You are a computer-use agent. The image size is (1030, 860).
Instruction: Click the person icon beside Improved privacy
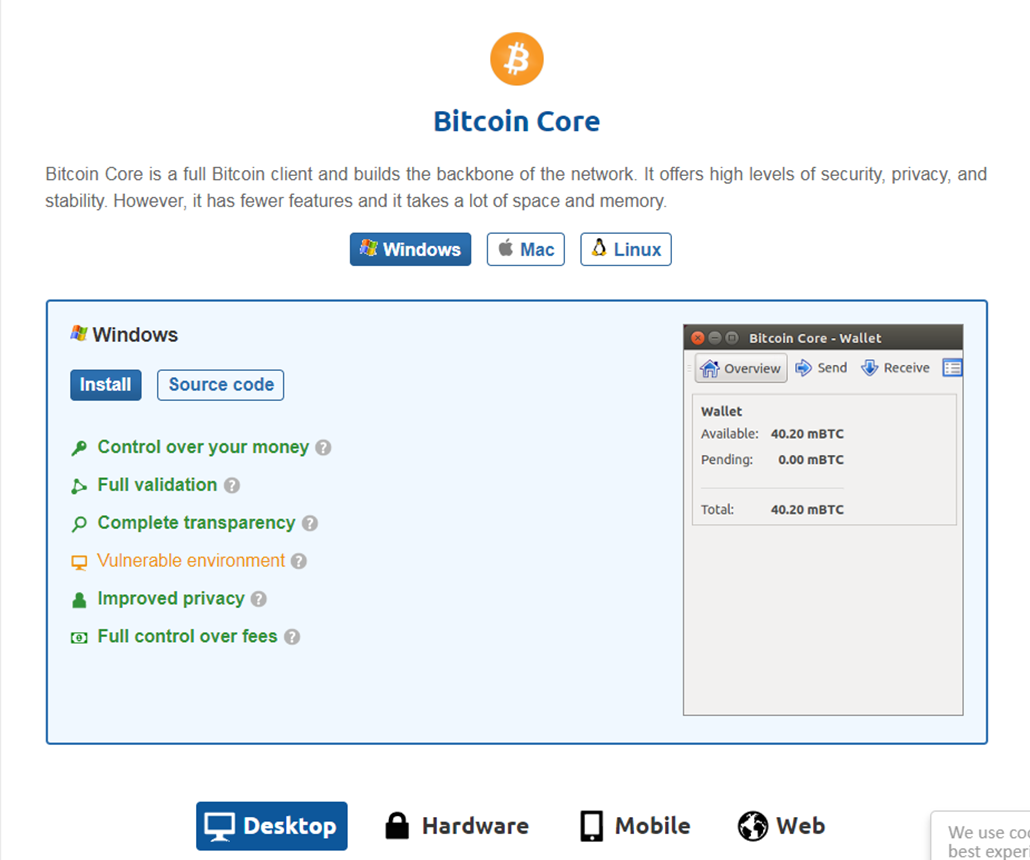79,600
